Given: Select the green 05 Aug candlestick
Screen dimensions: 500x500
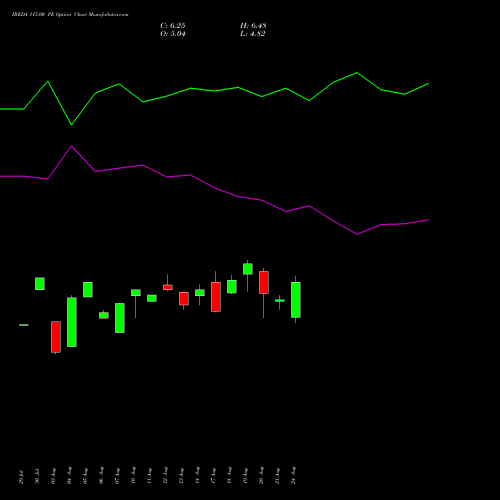Looking at the screenshot, I should [x=88, y=290].
